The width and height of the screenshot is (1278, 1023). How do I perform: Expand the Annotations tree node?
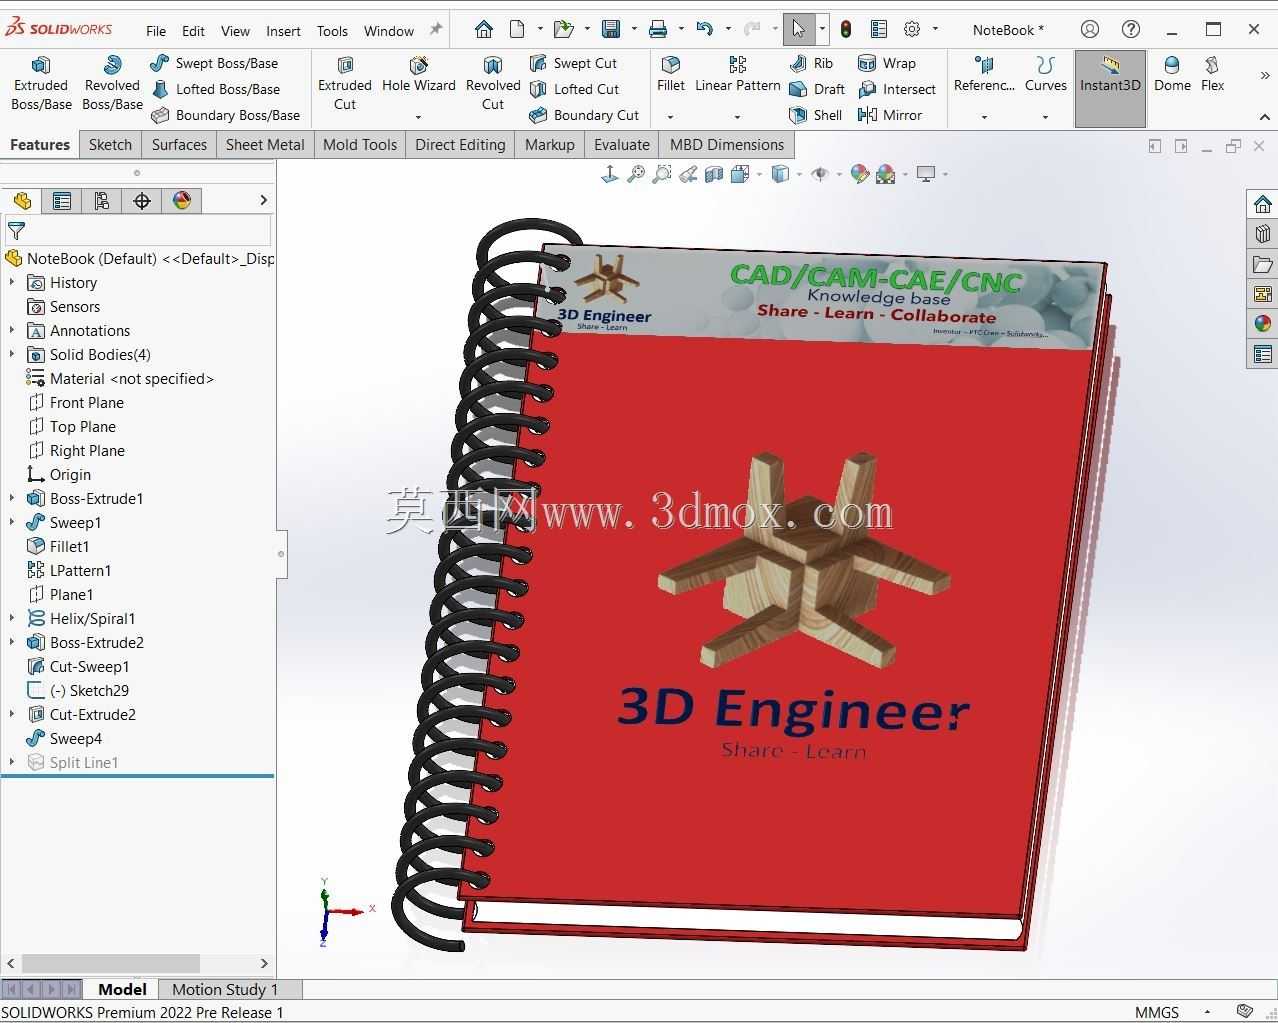pyautogui.click(x=12, y=331)
